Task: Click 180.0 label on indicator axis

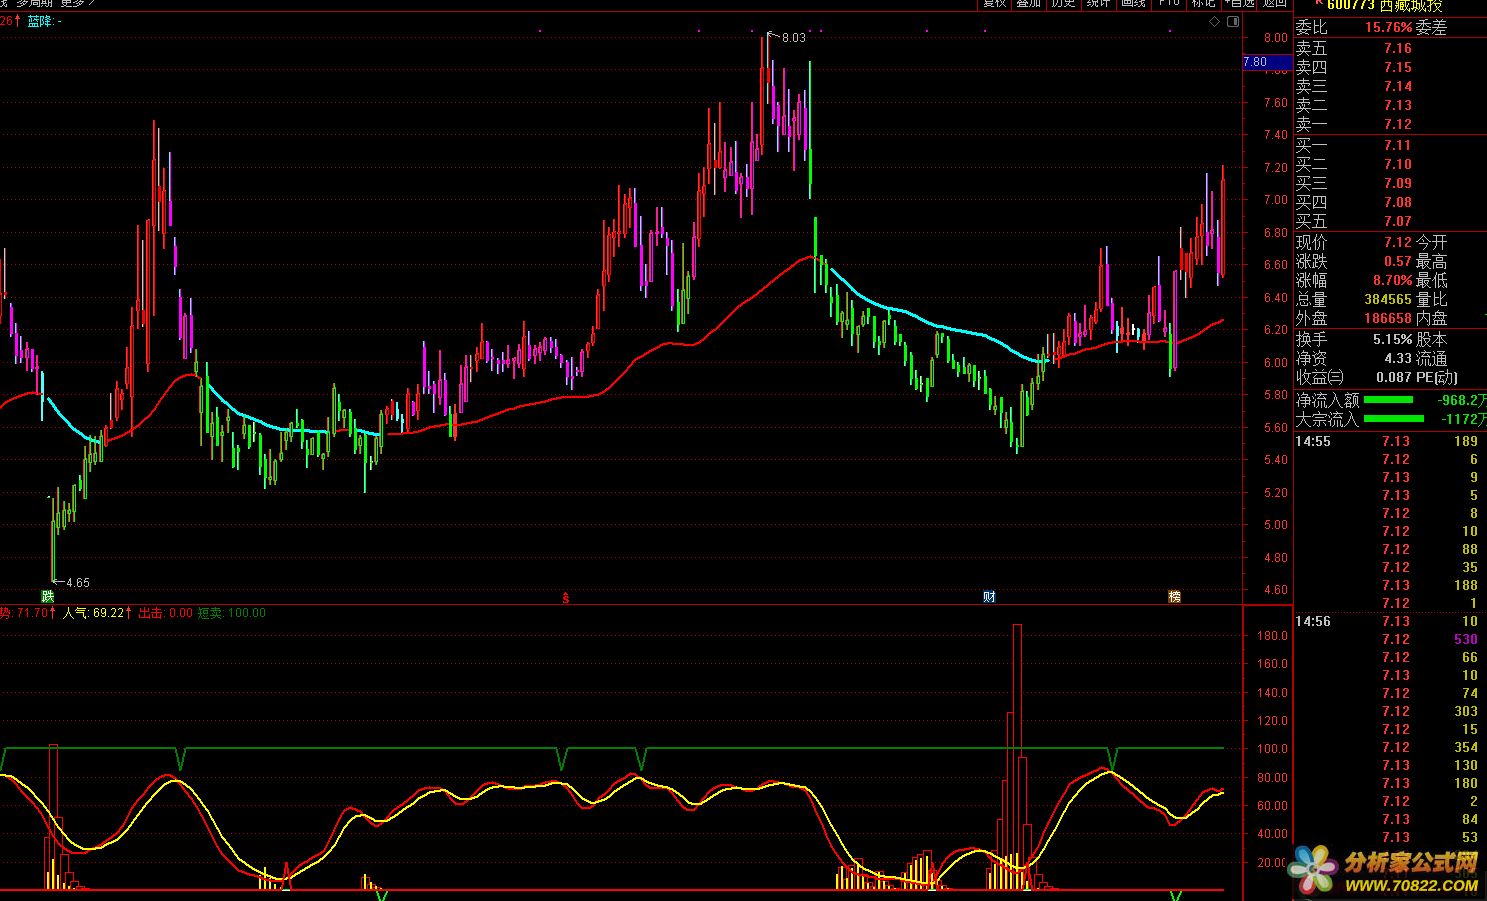Action: 1271,635
